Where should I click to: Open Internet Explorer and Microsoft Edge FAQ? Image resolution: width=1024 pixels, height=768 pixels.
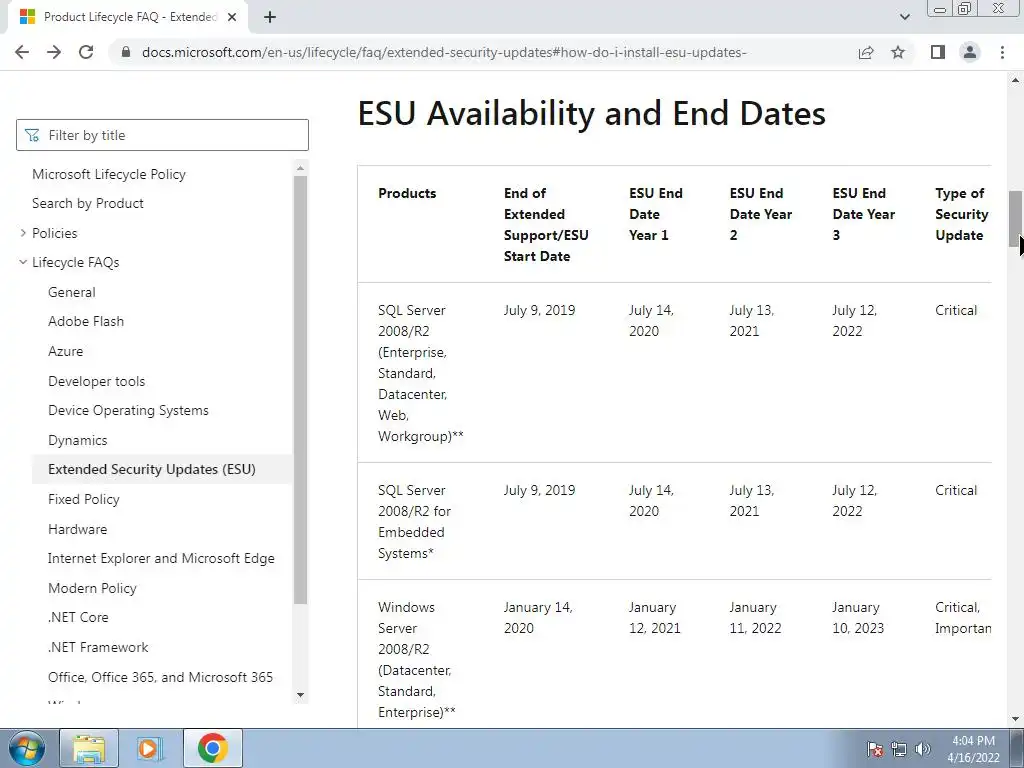pos(161,558)
